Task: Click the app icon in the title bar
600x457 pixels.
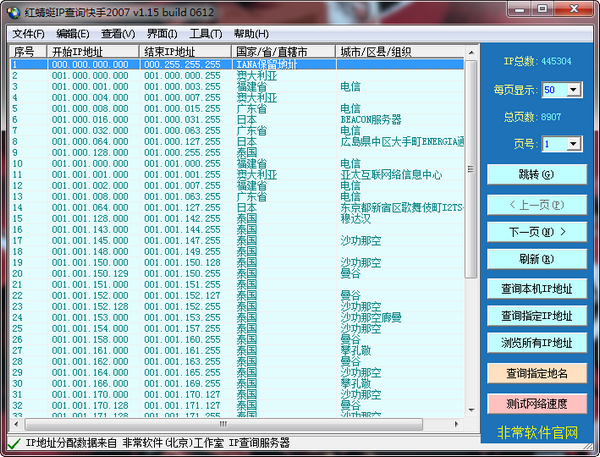Action: [x=13, y=11]
